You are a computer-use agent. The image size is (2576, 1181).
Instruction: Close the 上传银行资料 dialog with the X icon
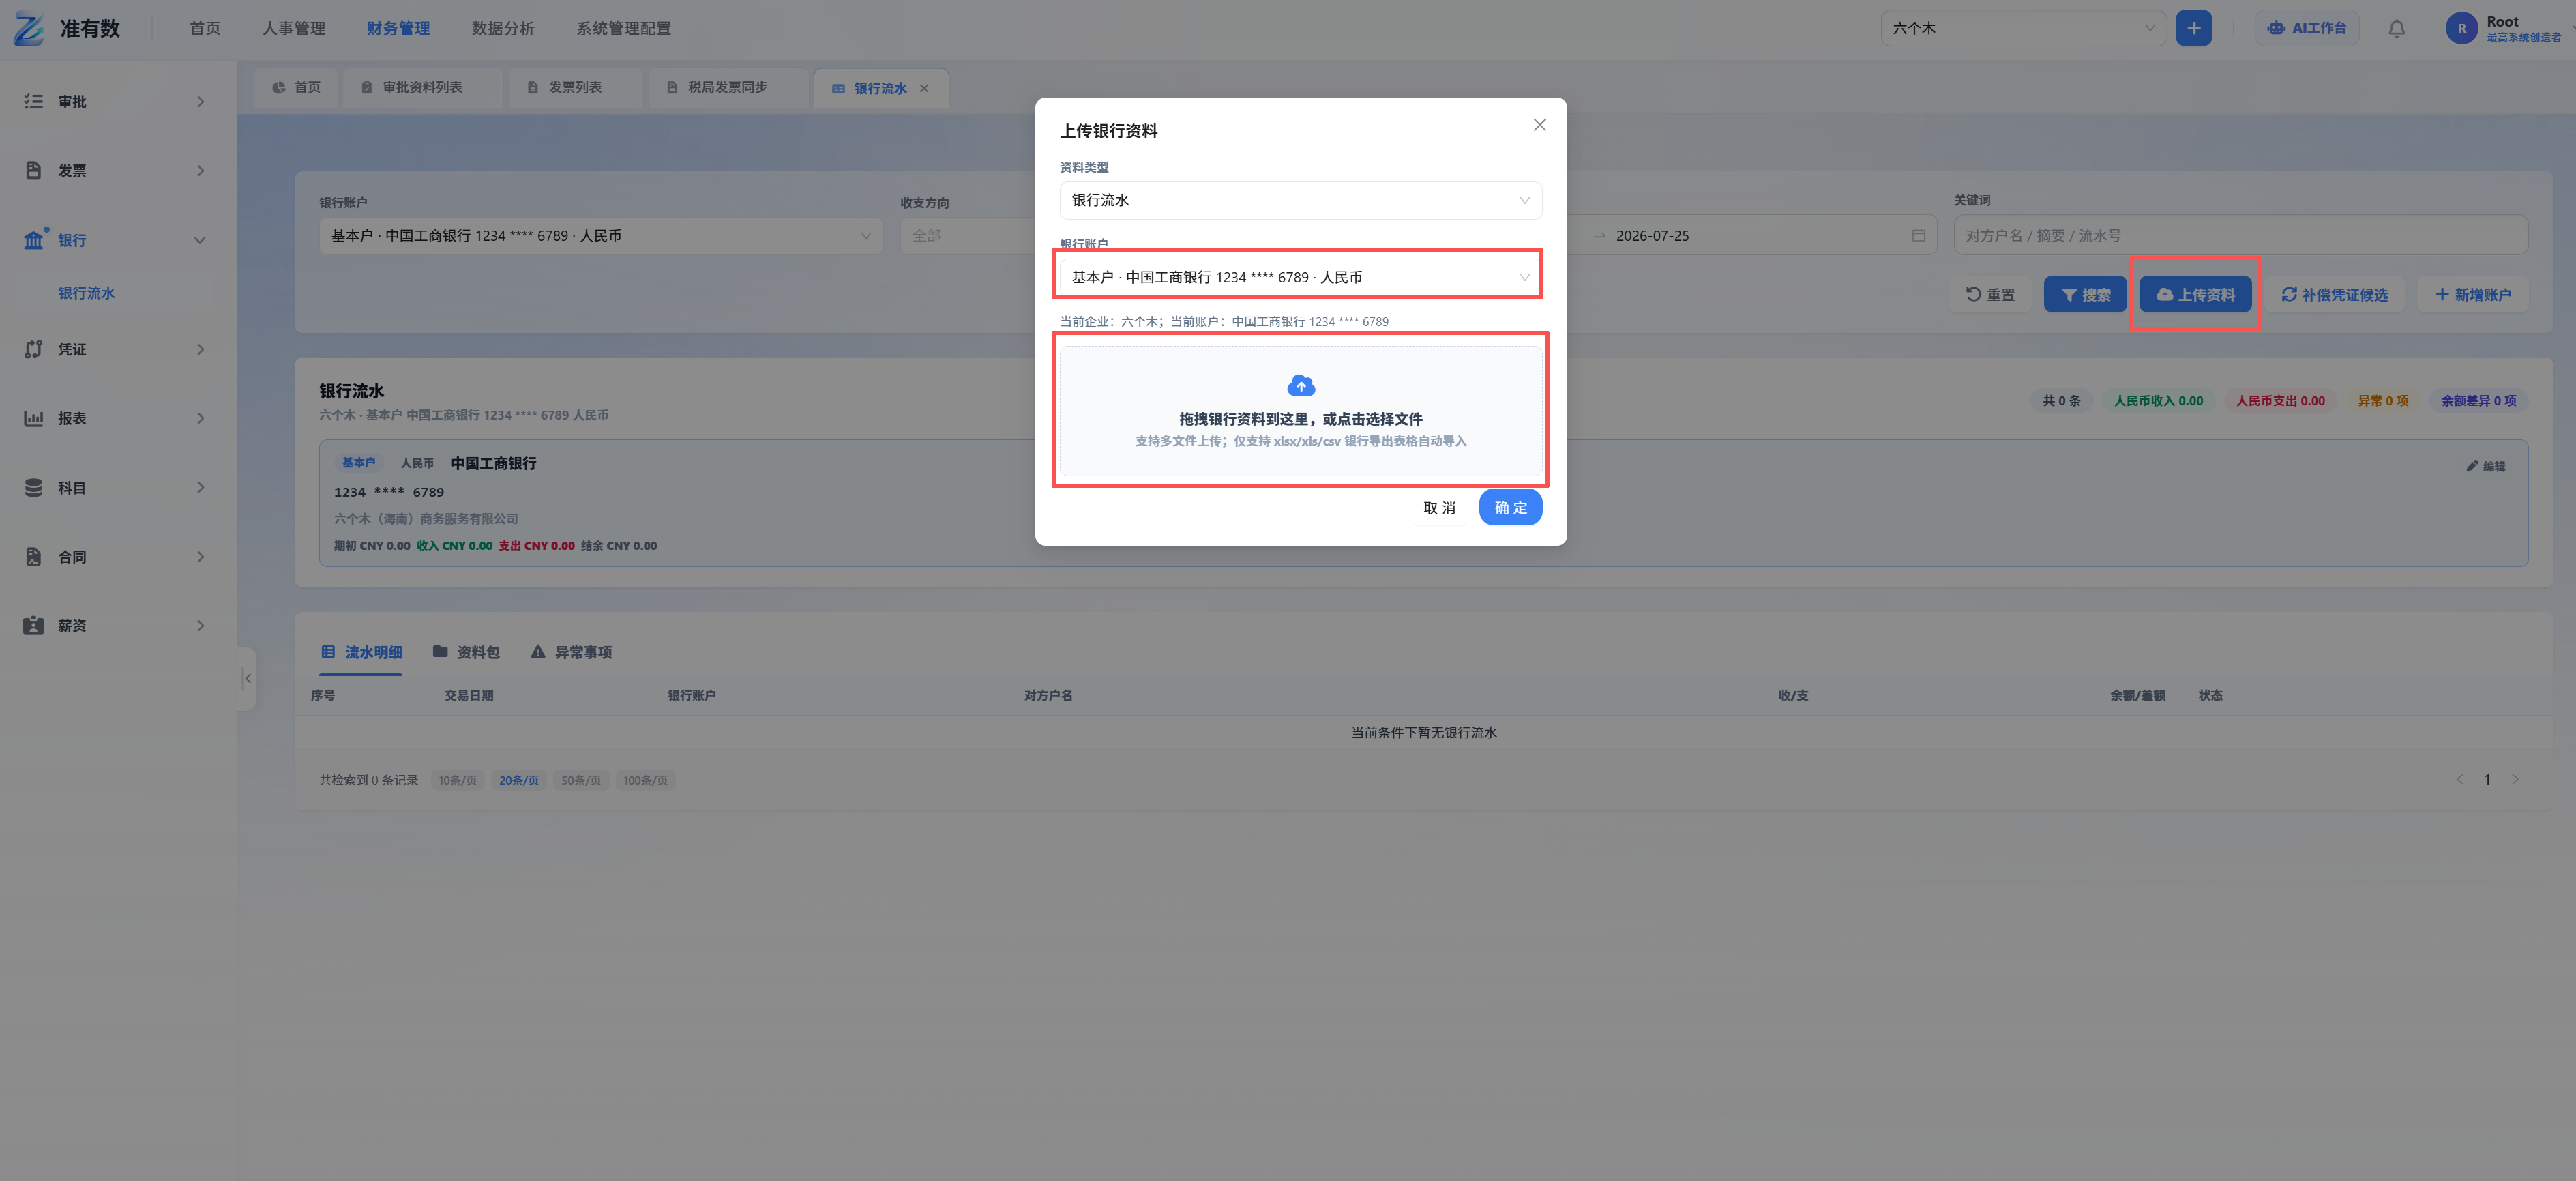pyautogui.click(x=1539, y=125)
